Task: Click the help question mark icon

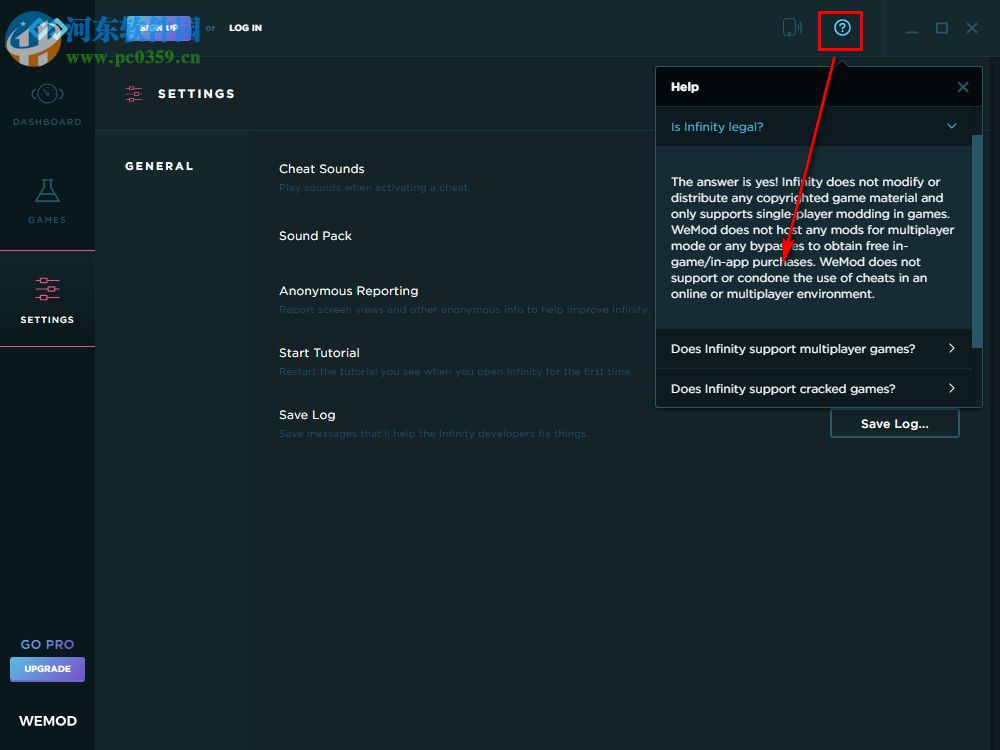Action: pyautogui.click(x=842, y=28)
